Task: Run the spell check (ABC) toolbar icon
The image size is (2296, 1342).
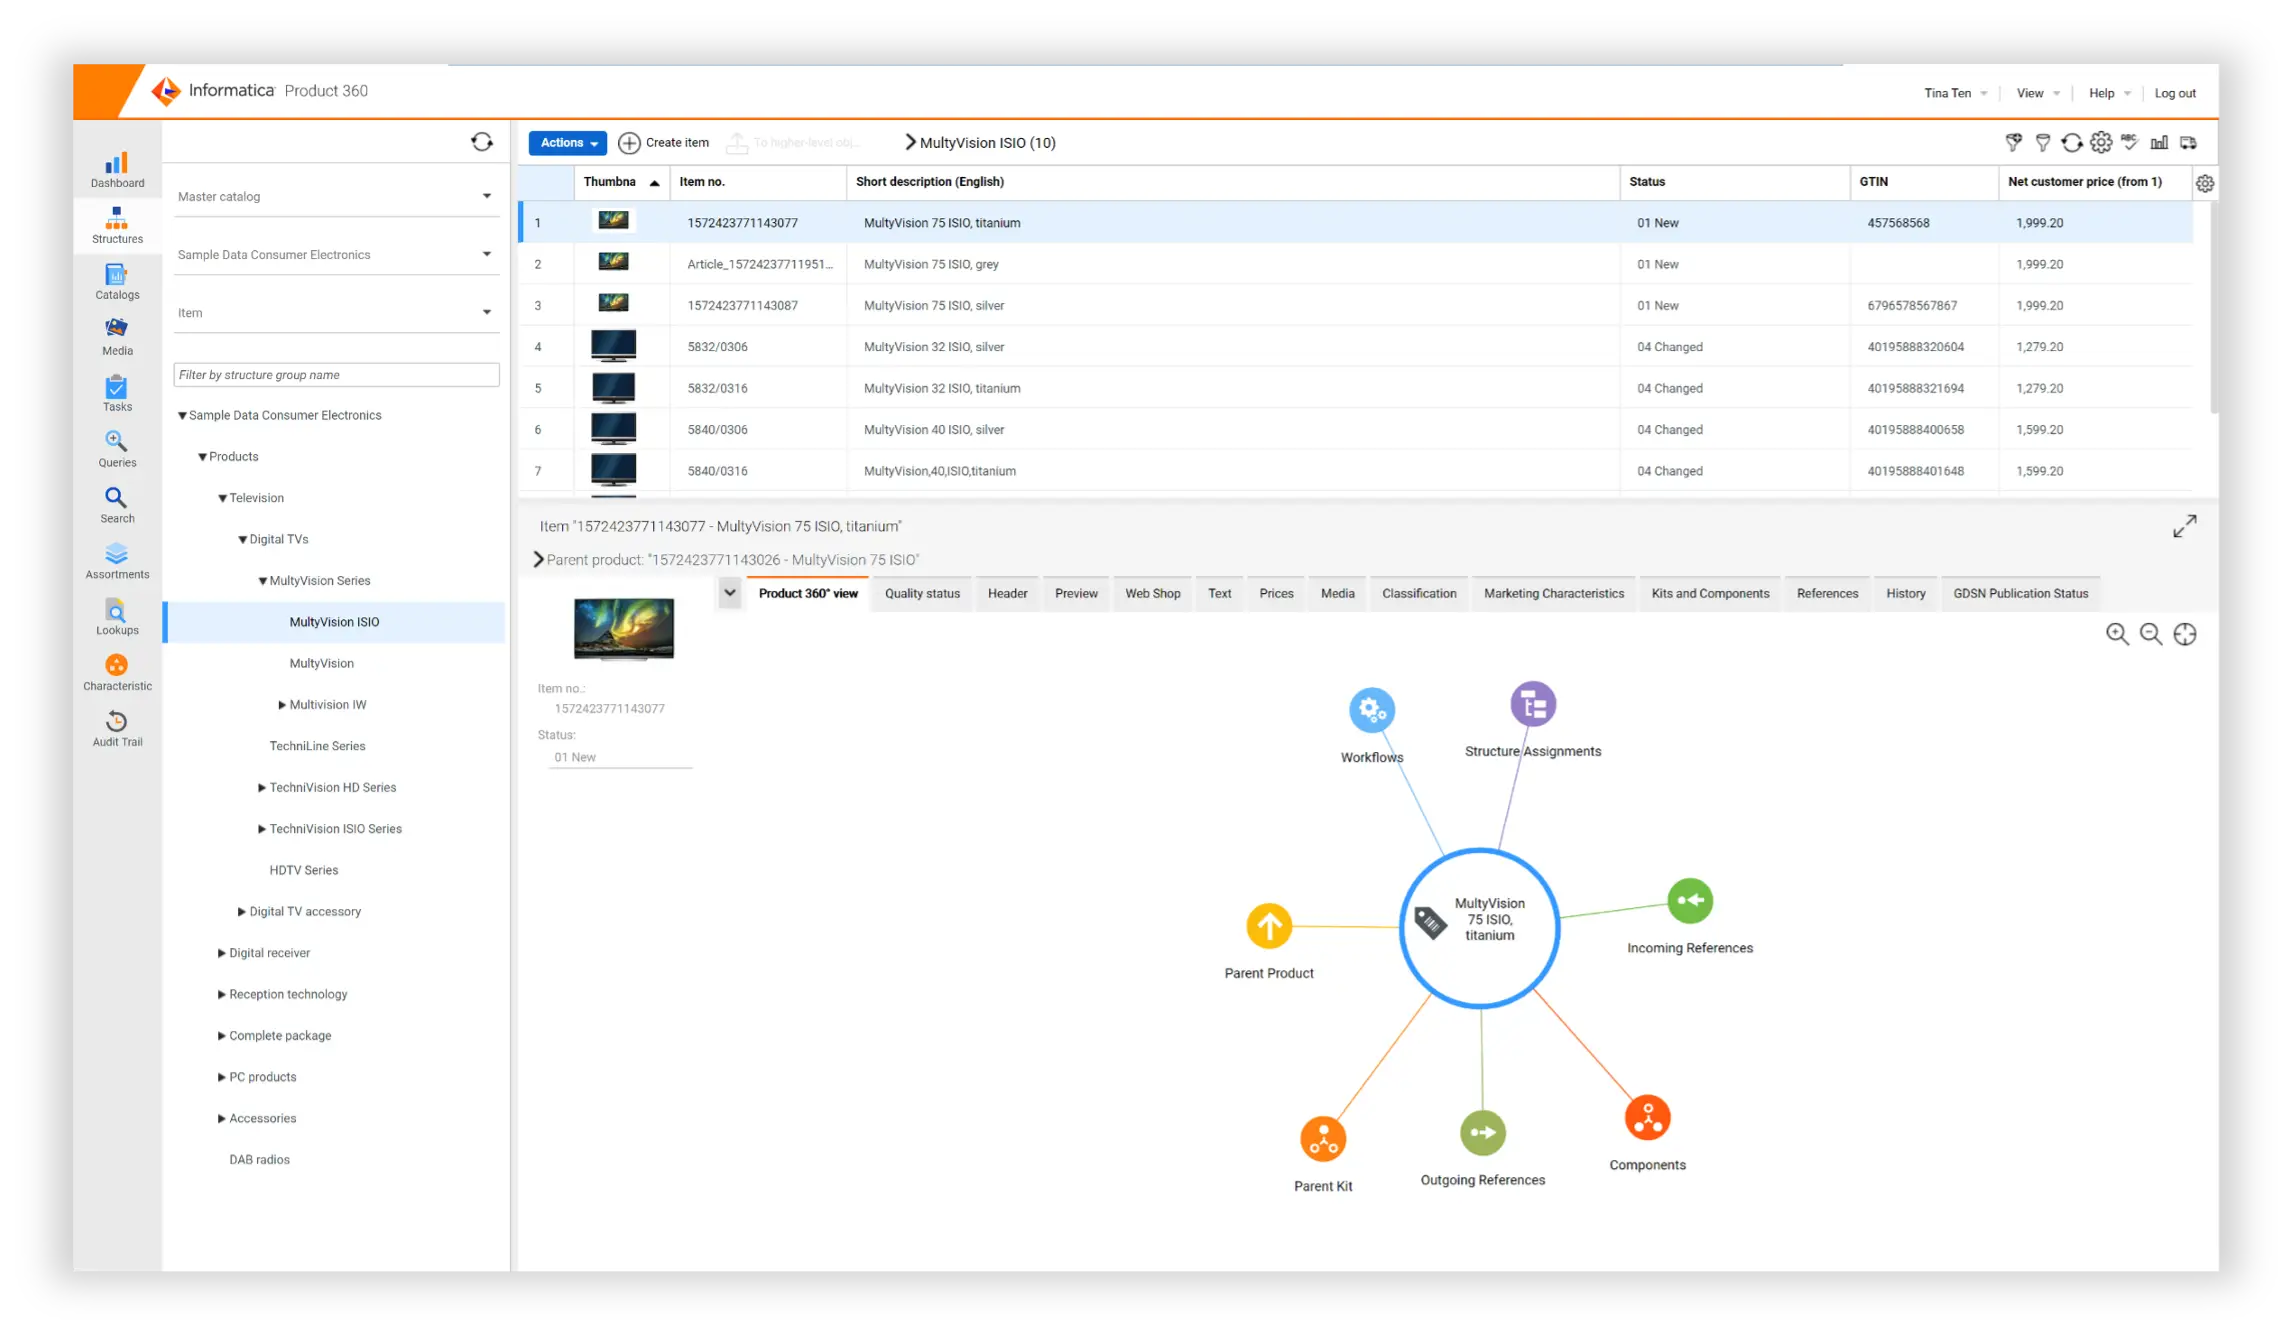Action: (x=2129, y=142)
